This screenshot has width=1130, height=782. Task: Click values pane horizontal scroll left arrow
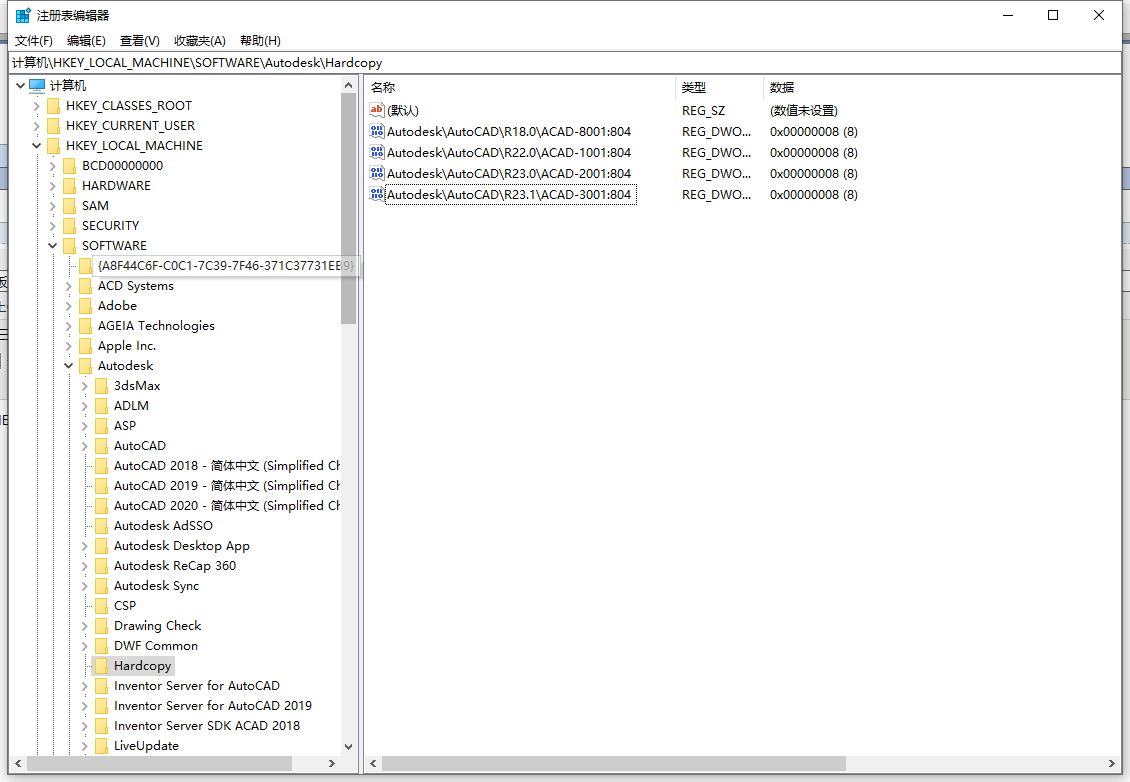tap(373, 763)
